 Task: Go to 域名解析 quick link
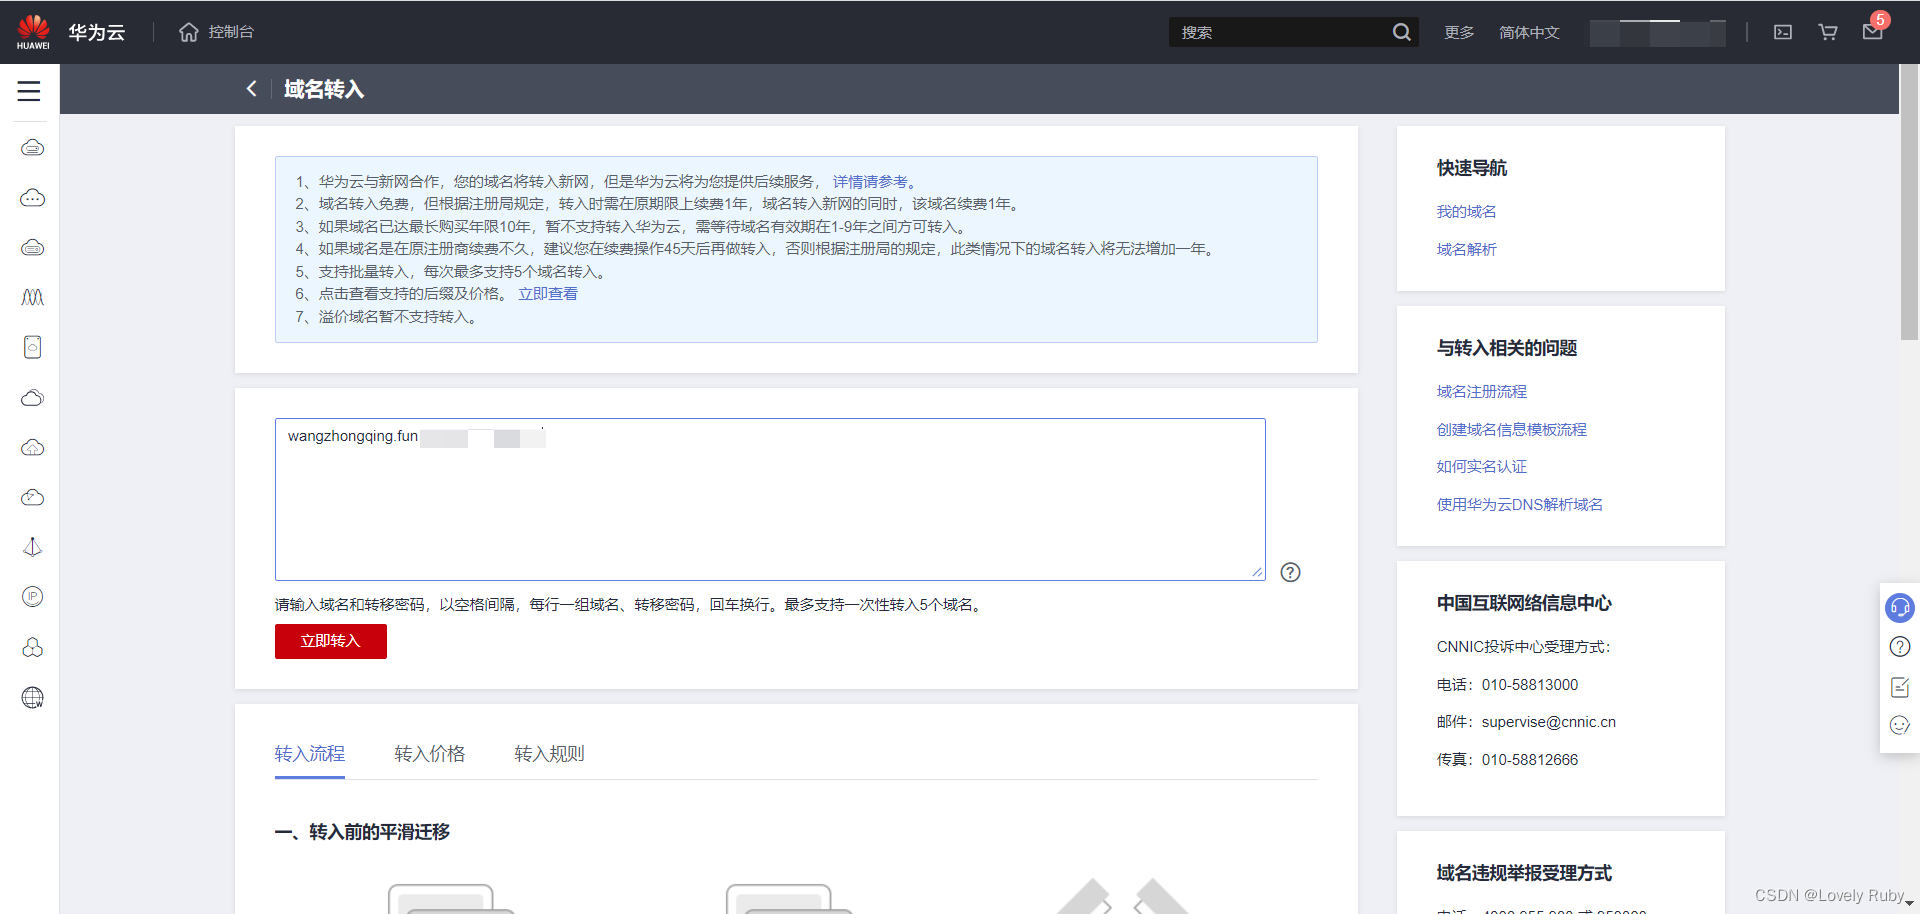point(1467,250)
